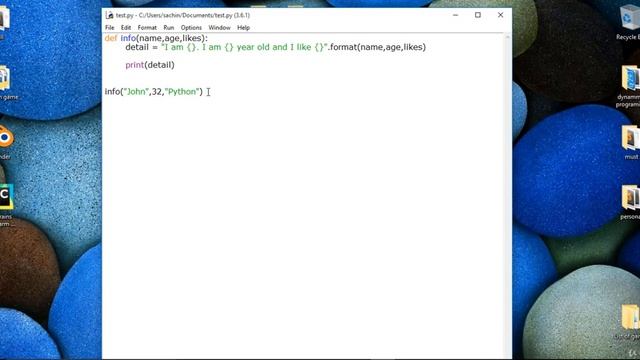Screen dimensions: 640x360
Task: Close the test.py IDLE window
Action: pyautogui.click(x=500, y=15)
